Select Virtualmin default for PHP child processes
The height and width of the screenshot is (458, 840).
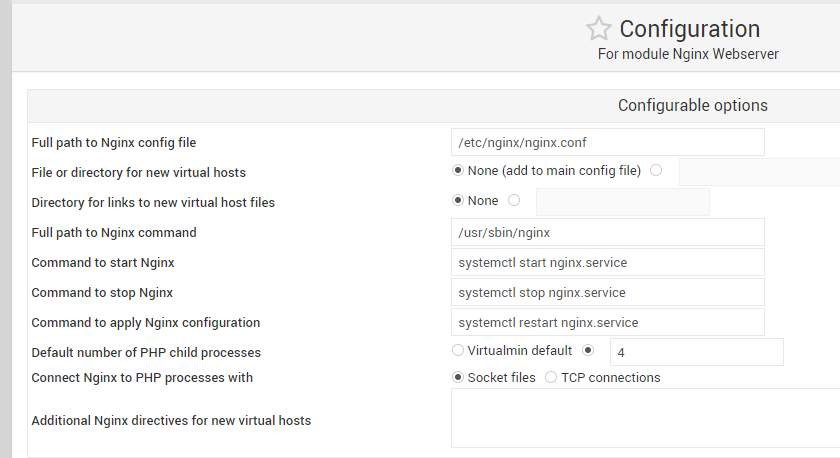pos(458,351)
